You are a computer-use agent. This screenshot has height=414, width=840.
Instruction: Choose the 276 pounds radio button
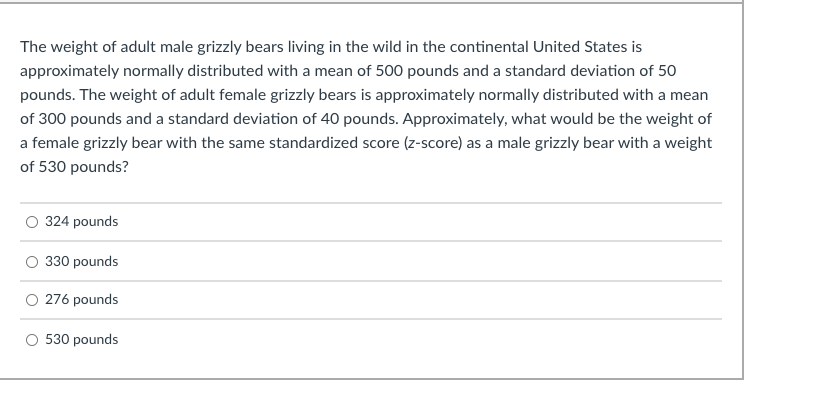click(x=33, y=300)
